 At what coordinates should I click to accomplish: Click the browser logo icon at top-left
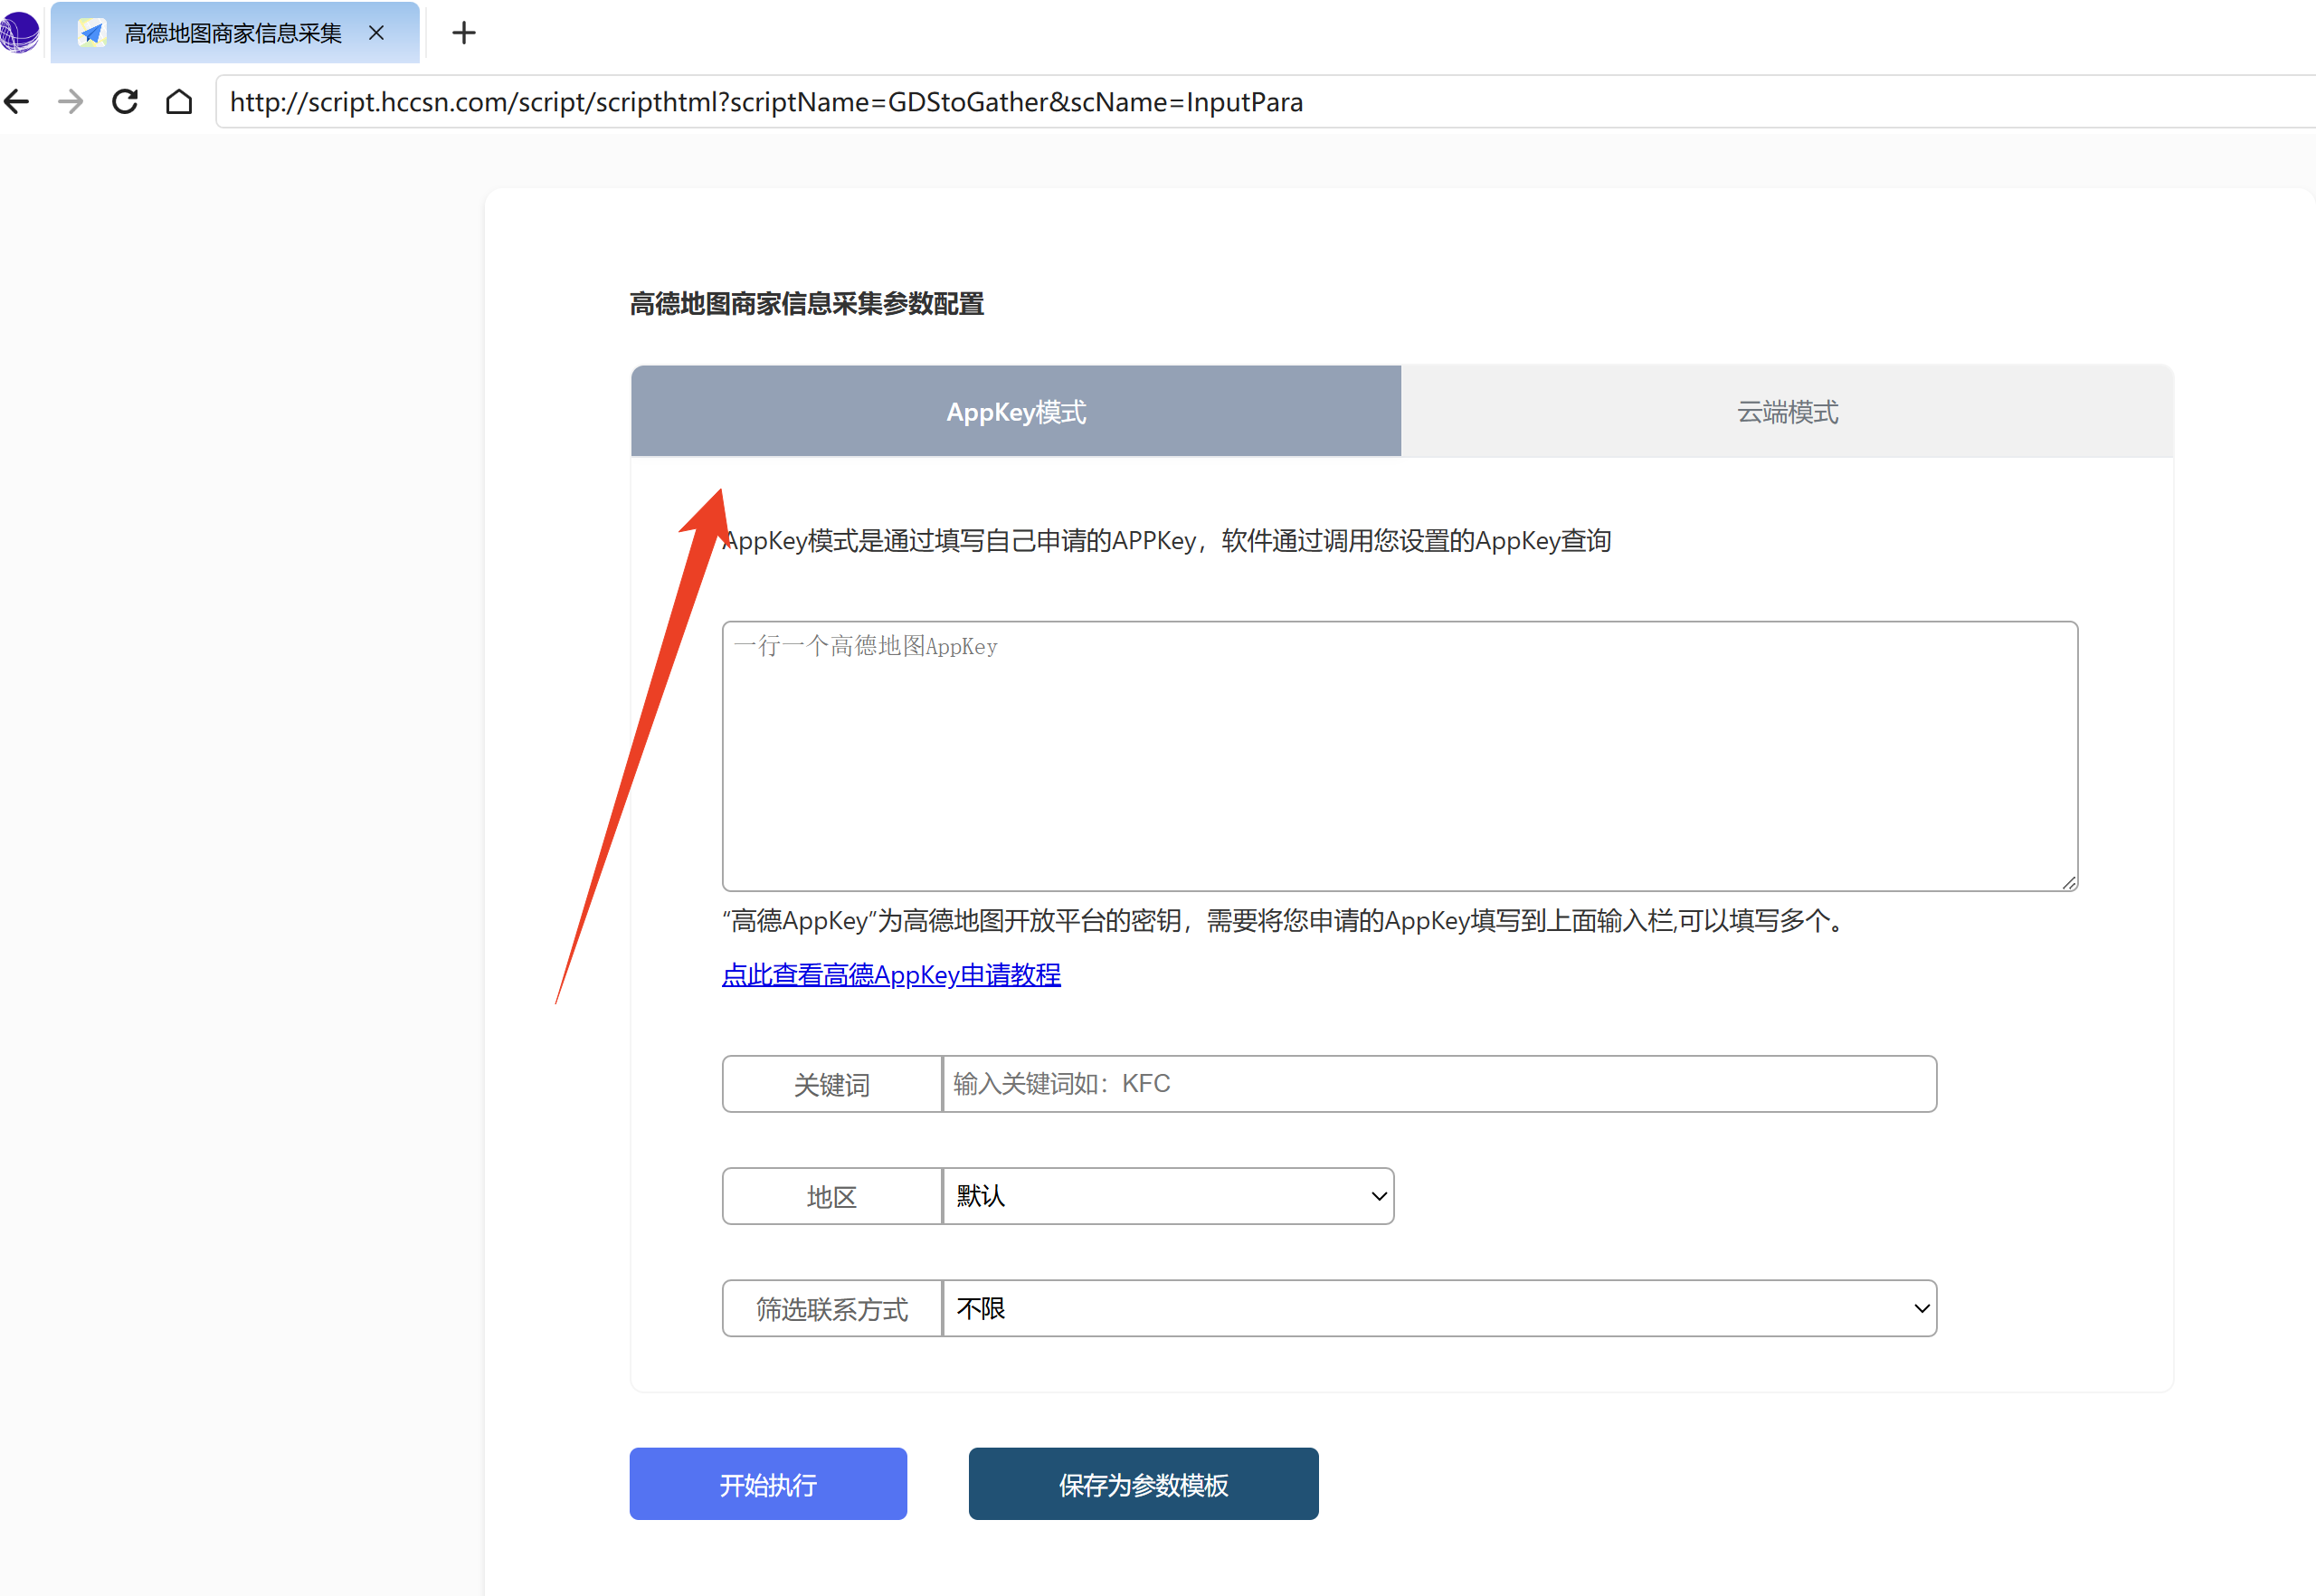[x=19, y=32]
